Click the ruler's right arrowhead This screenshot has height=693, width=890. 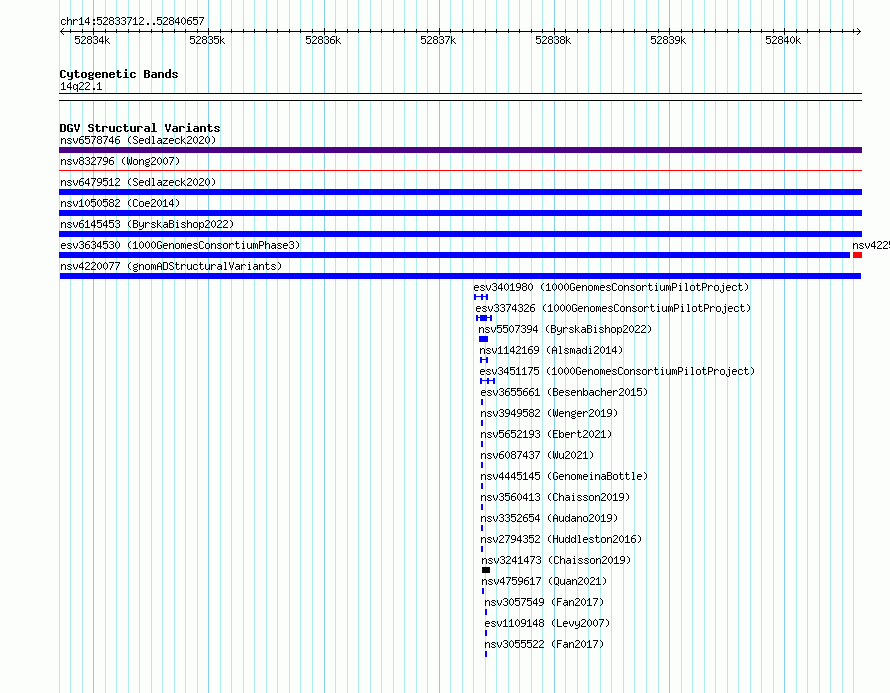tap(859, 31)
